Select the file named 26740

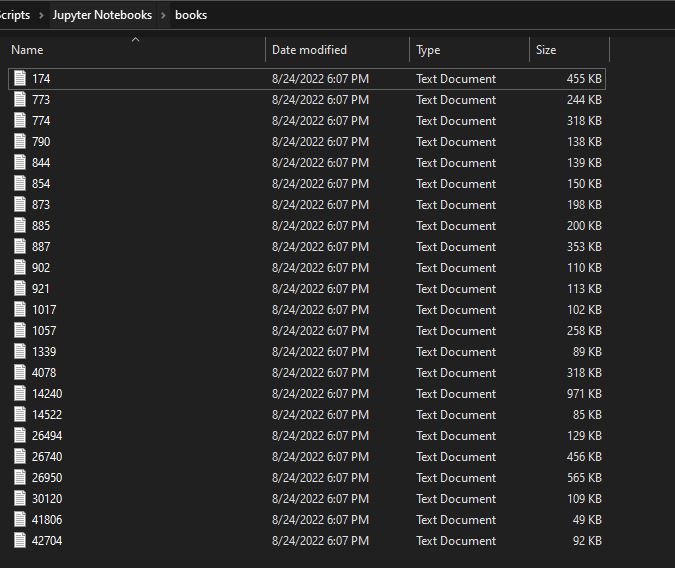[47, 457]
